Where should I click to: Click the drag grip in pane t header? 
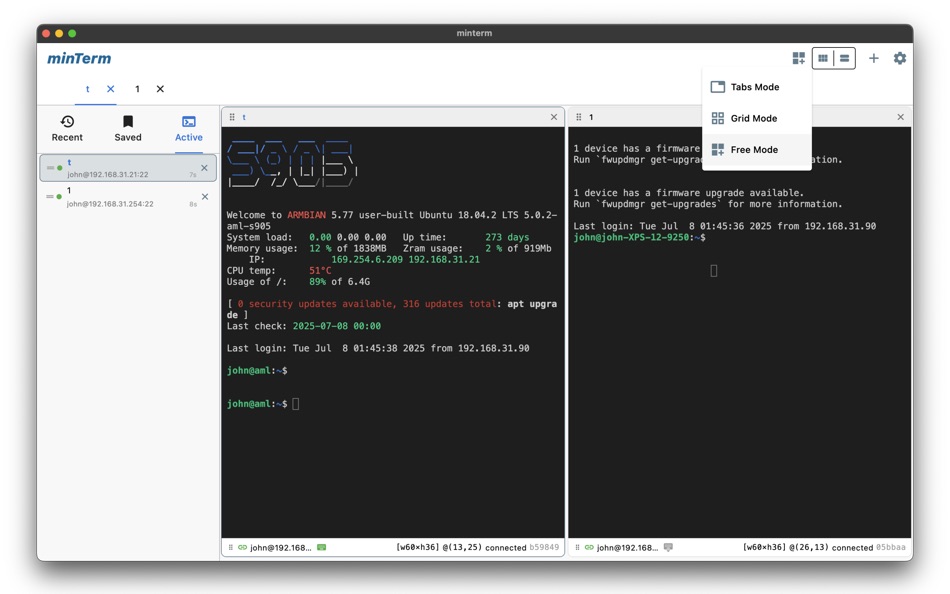pos(232,117)
